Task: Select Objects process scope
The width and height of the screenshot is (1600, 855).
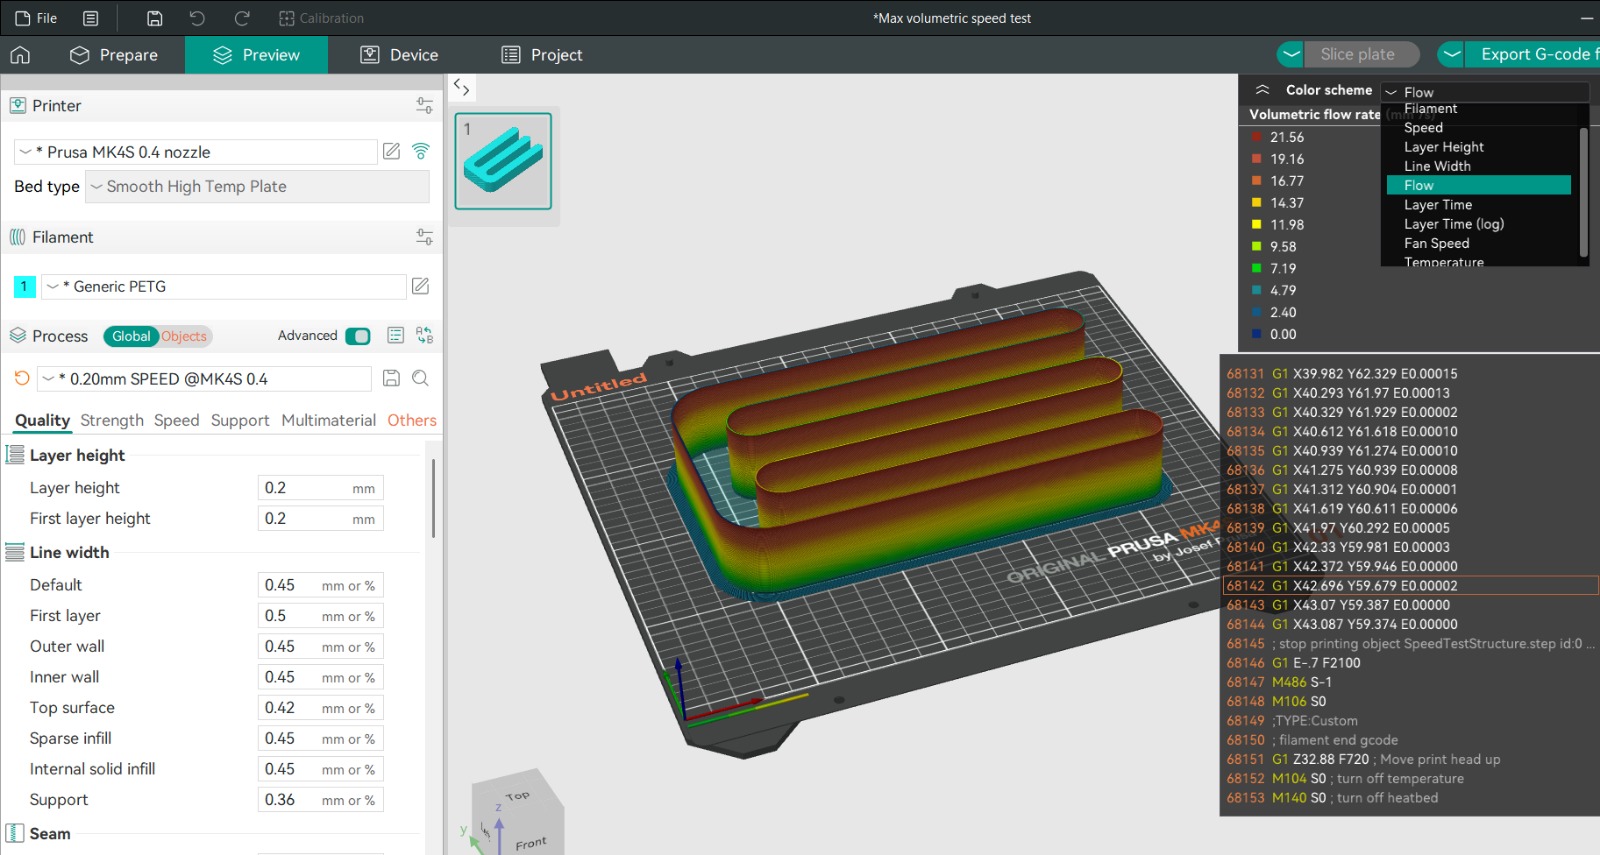Action: (184, 336)
